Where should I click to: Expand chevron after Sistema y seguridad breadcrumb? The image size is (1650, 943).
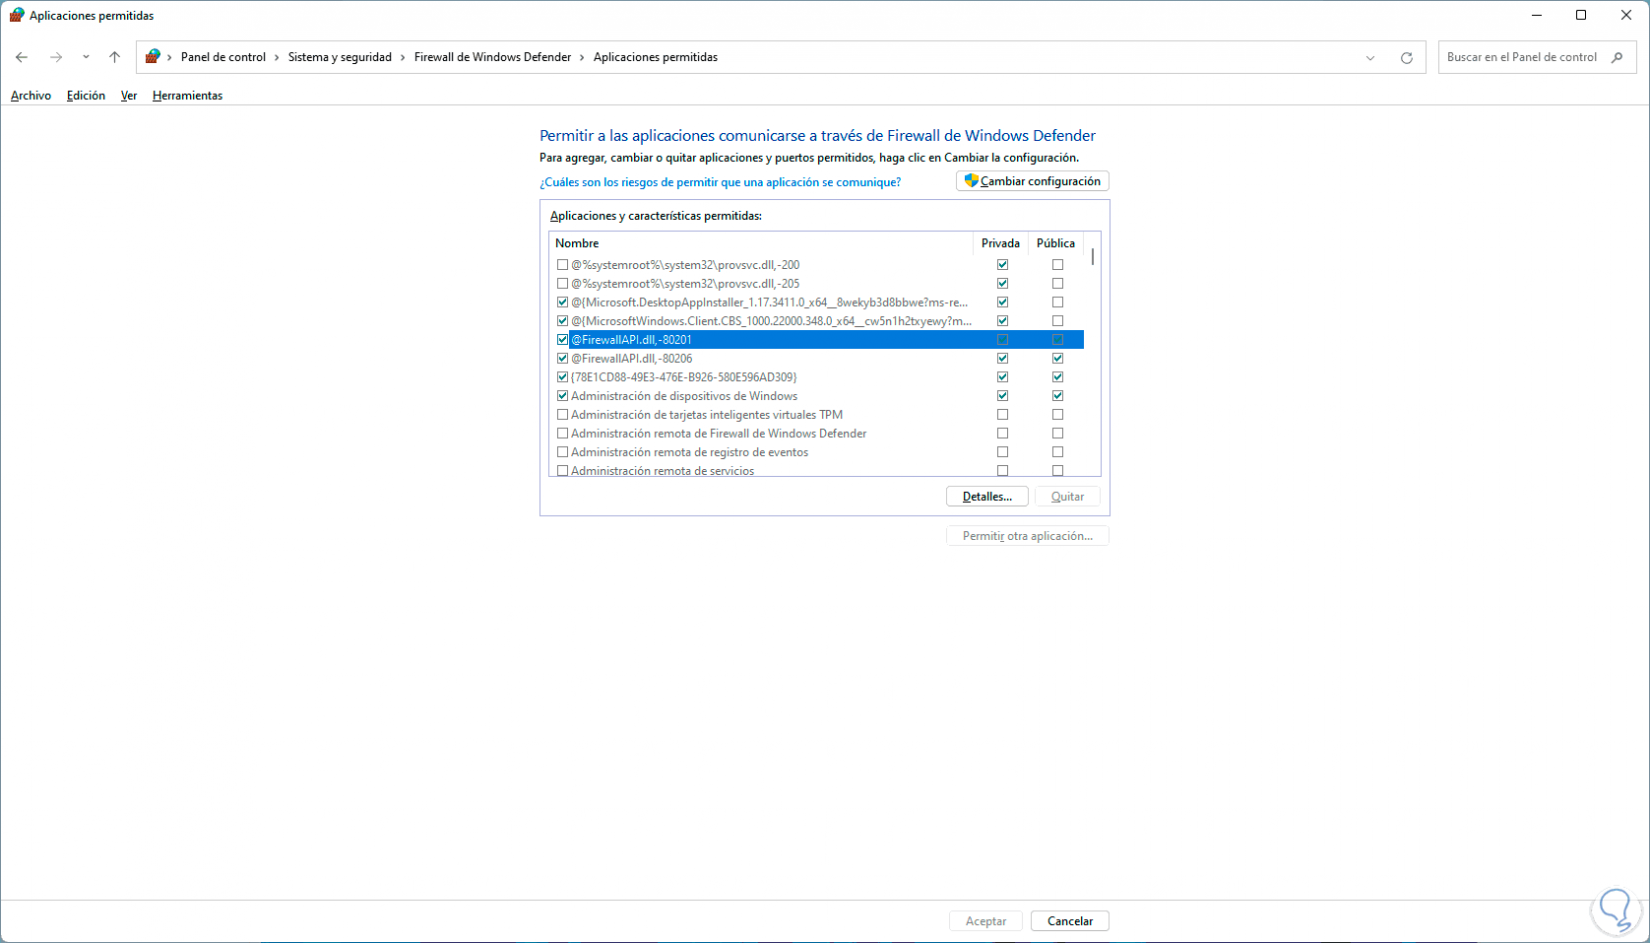403,57
